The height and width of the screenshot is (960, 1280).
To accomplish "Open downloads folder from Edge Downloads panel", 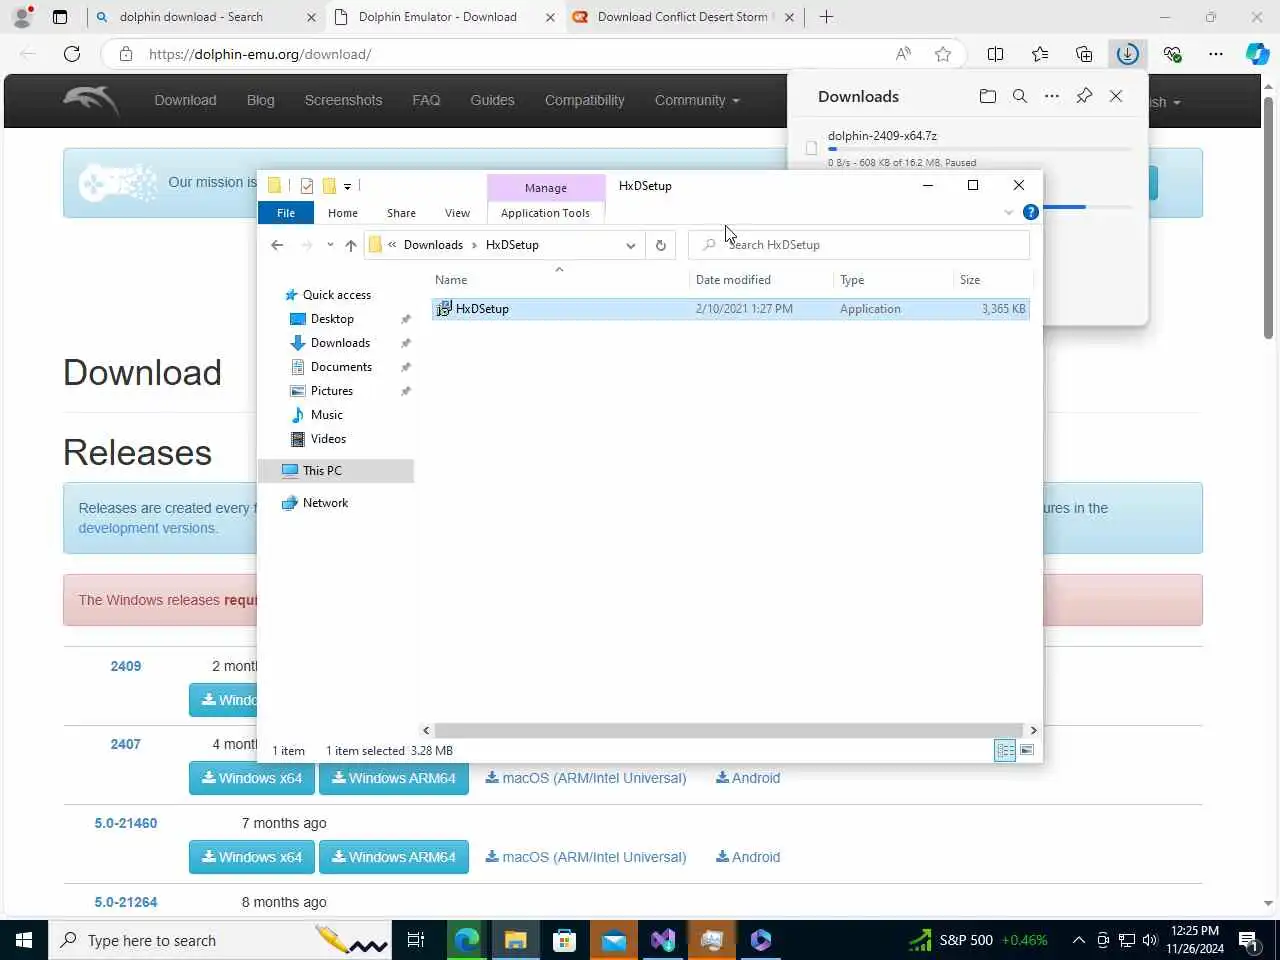I will coord(988,96).
